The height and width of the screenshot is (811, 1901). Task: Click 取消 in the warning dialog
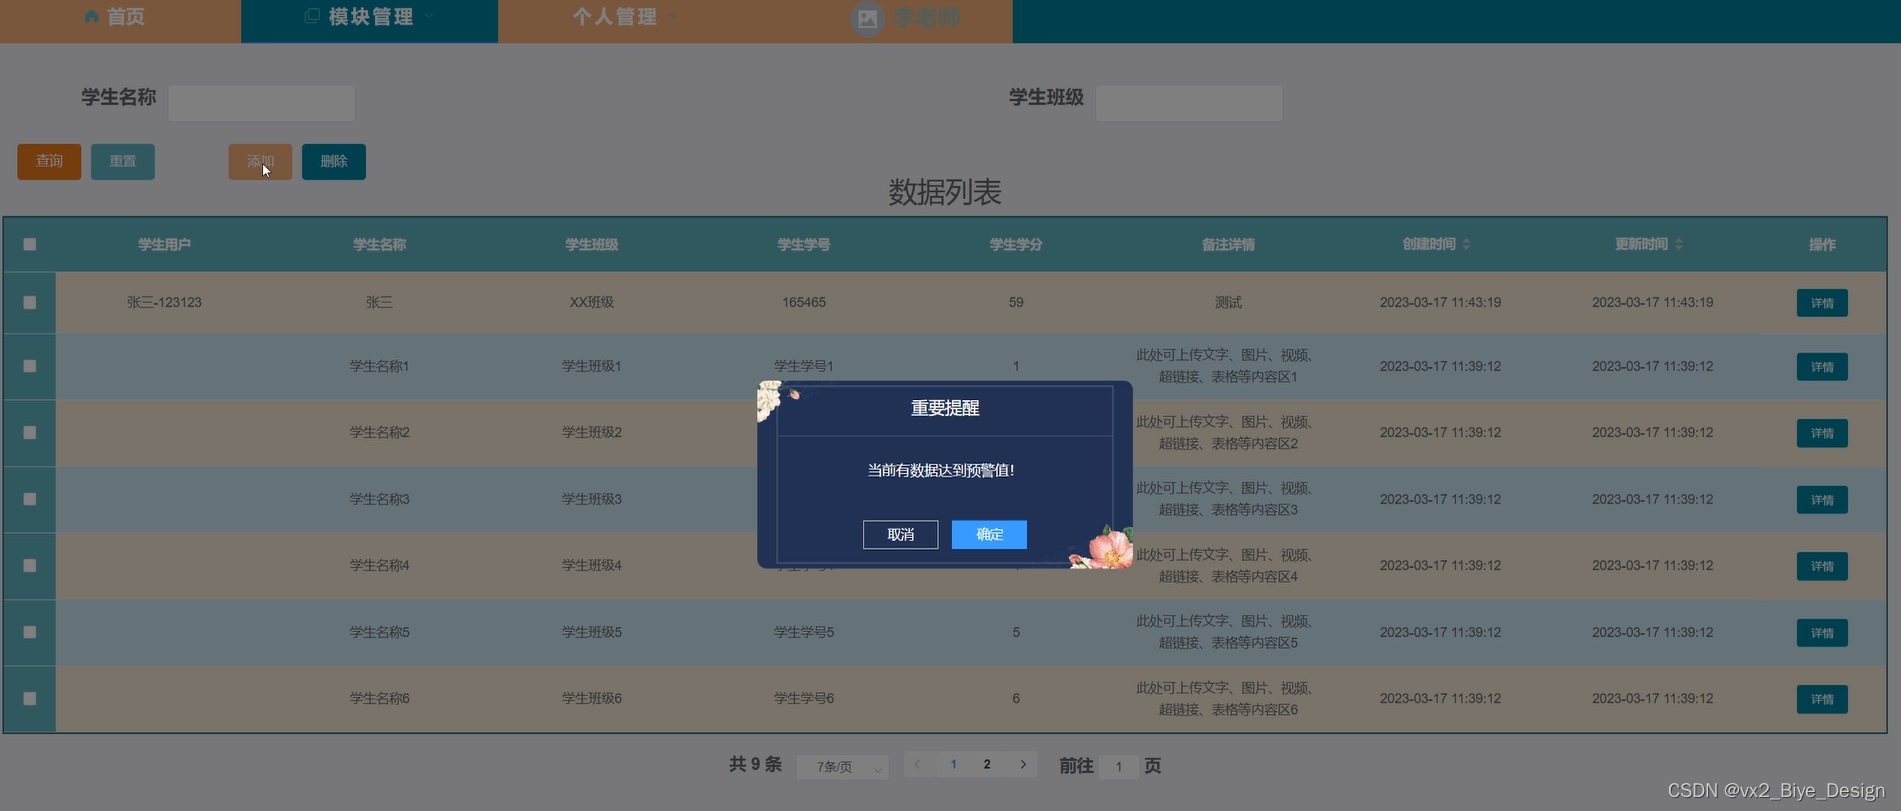[900, 535]
